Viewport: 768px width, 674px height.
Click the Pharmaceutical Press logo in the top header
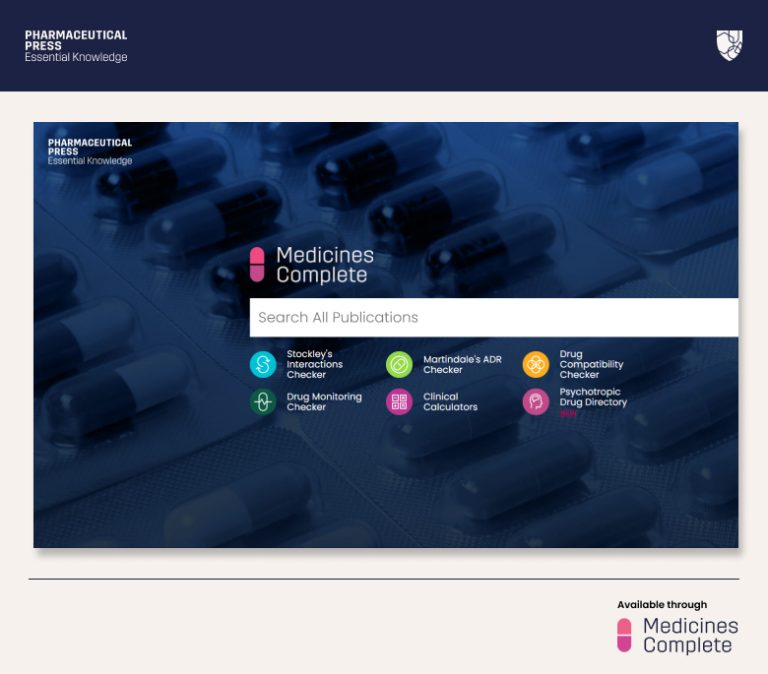click(x=76, y=46)
